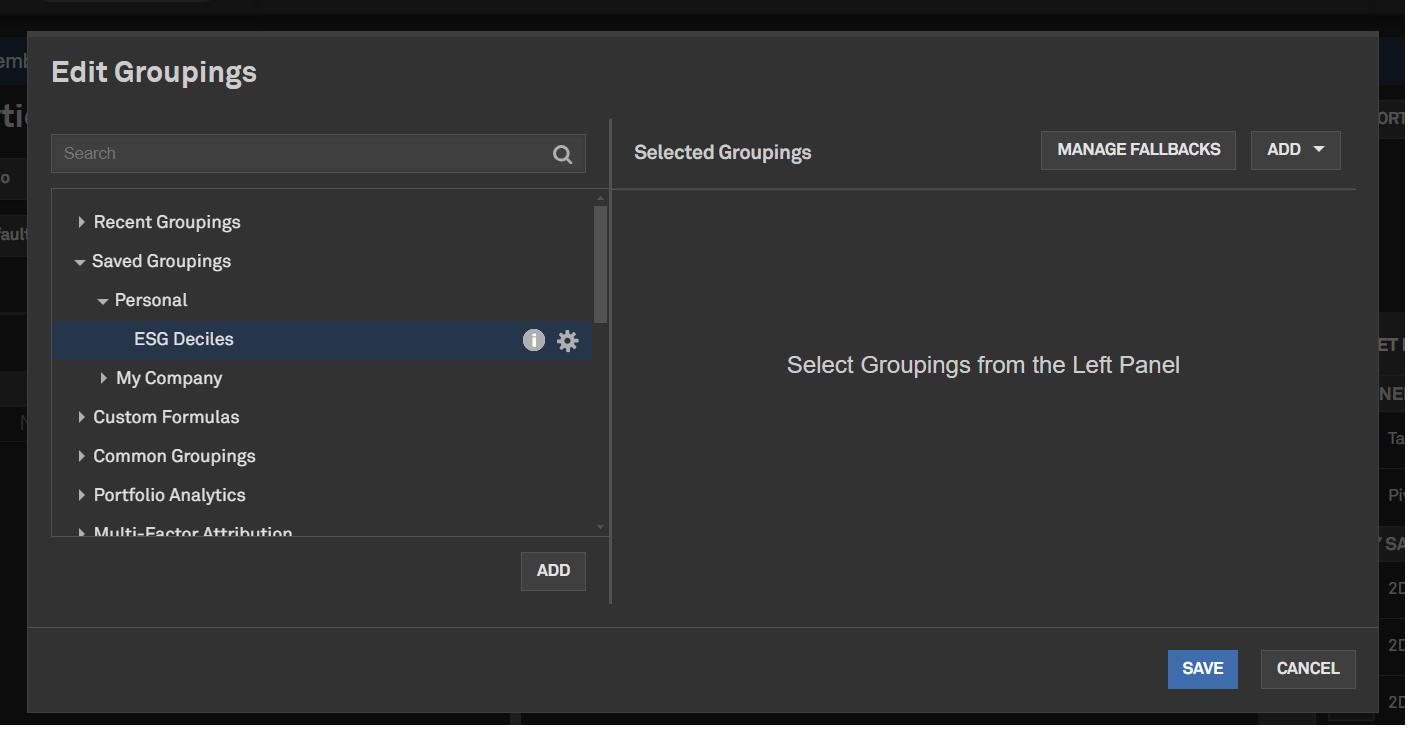Open ESG Deciles settings gear
The height and width of the screenshot is (737, 1411).
568,341
